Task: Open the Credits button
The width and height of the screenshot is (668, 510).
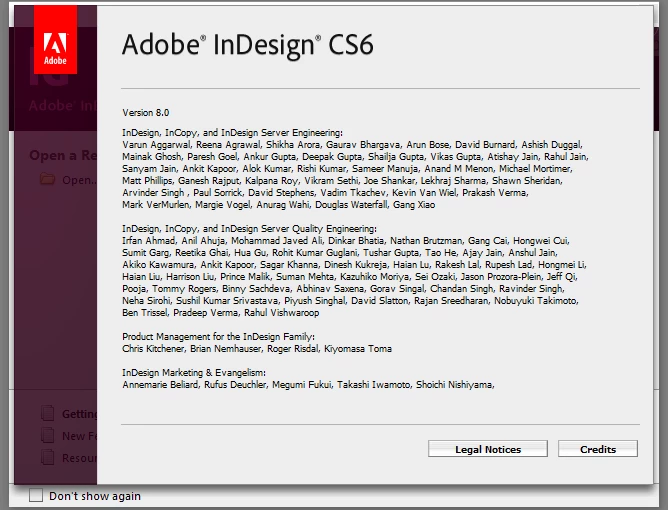Action: click(598, 449)
